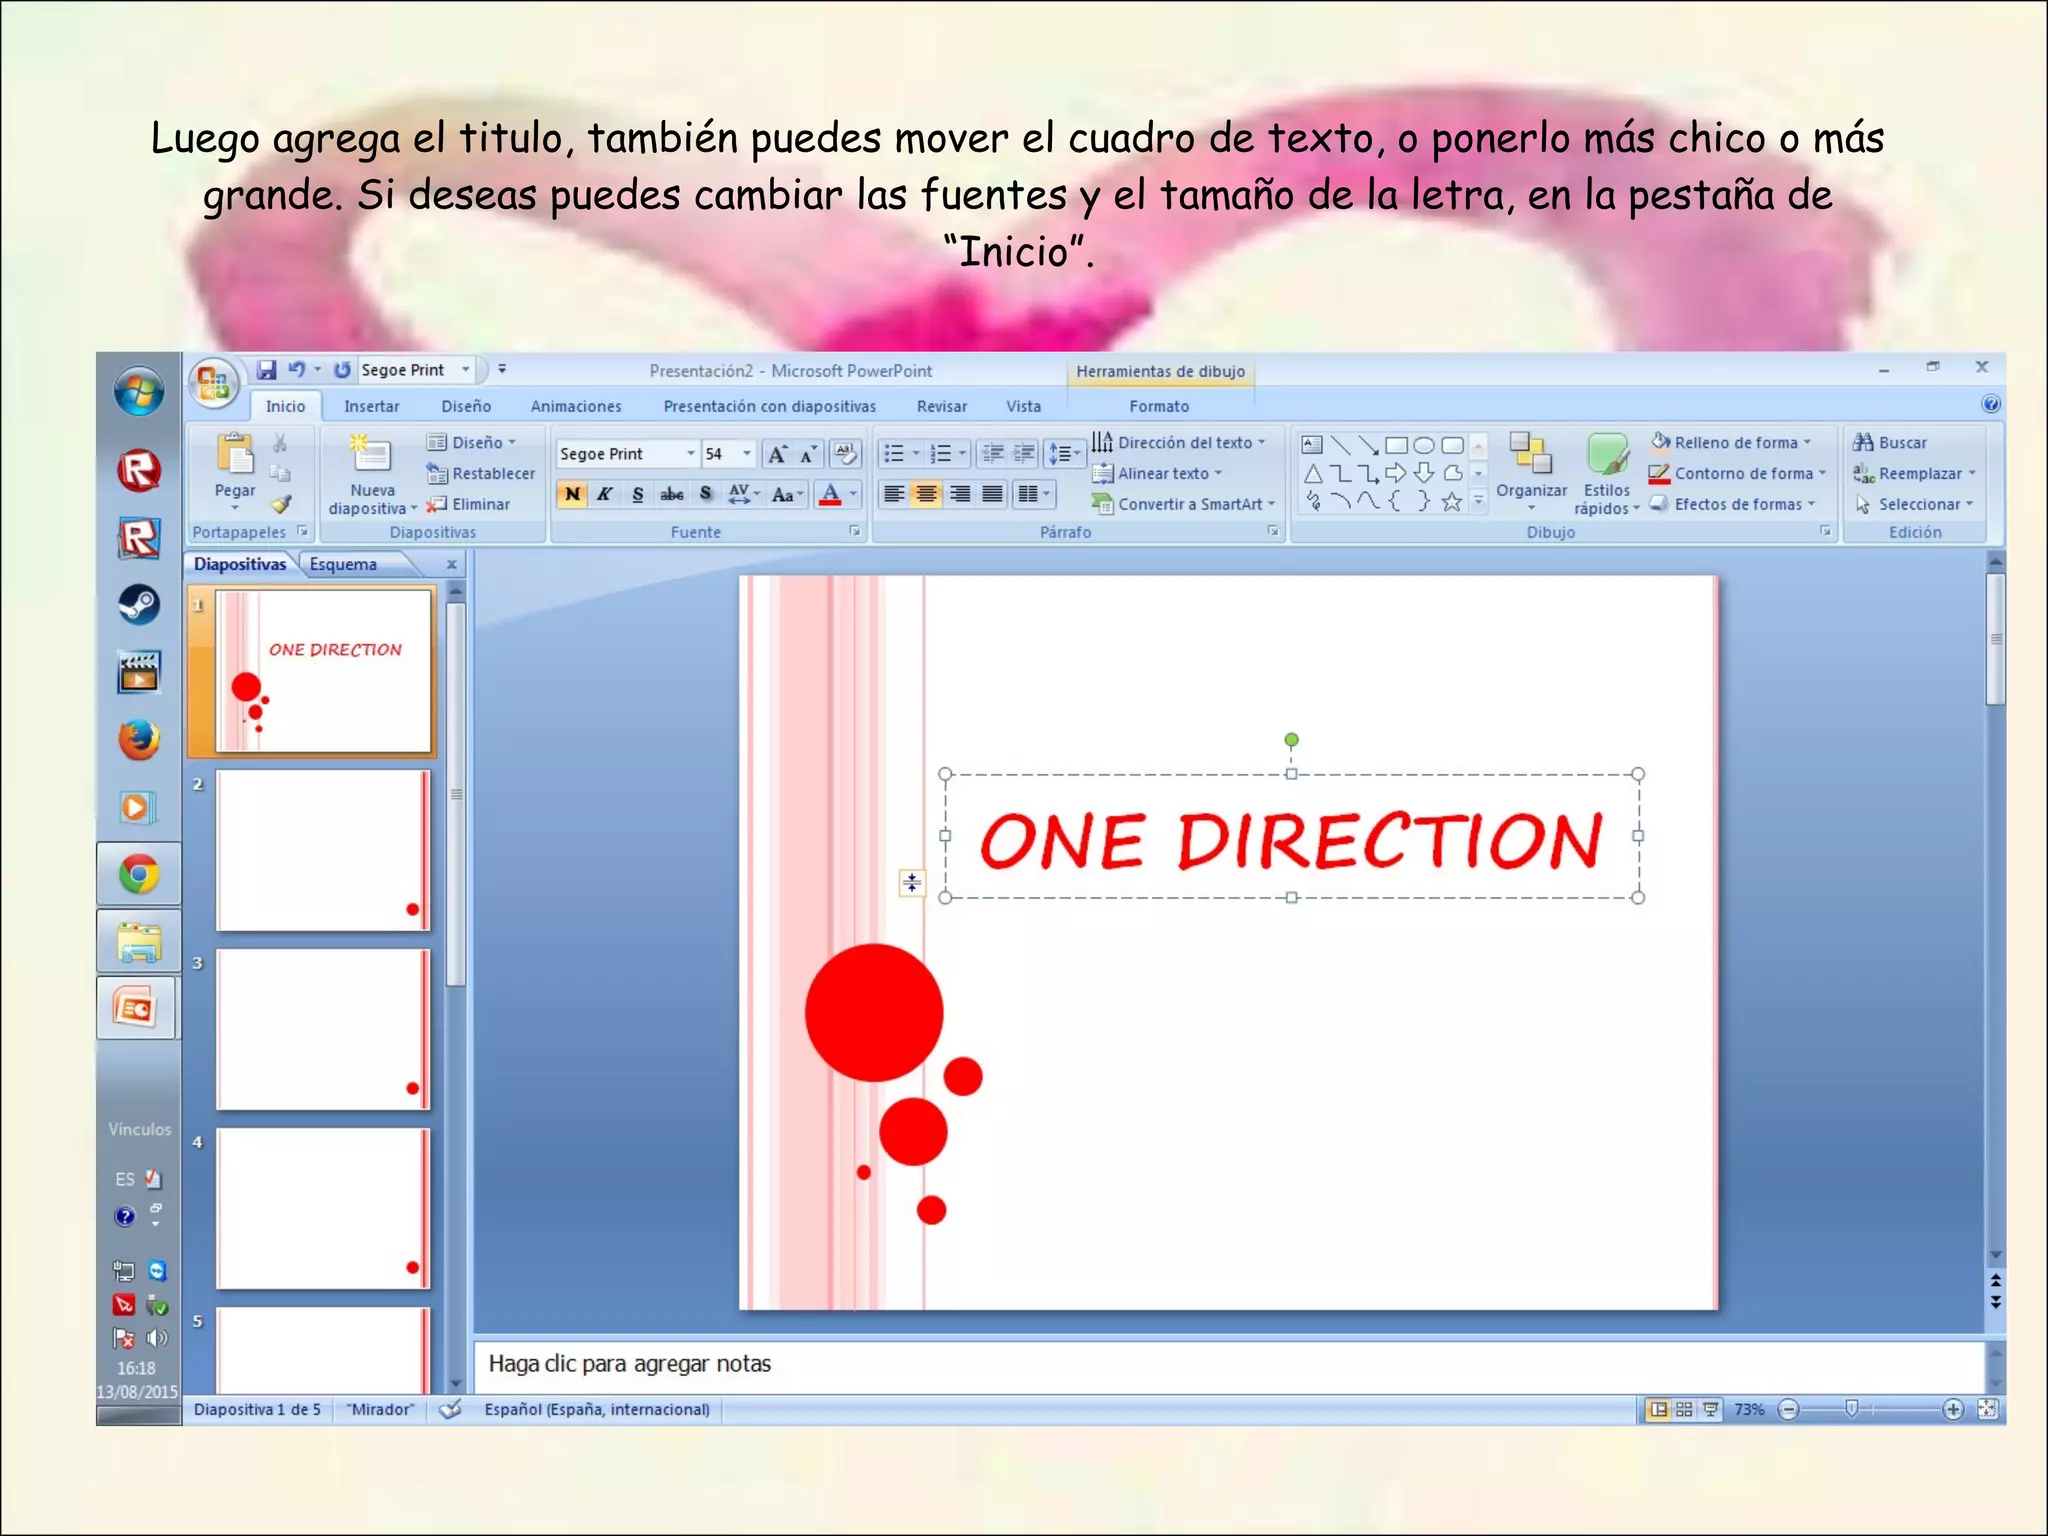Screen dimensions: 2048x1536
Task: Click the Office button logo
Action: (213, 383)
